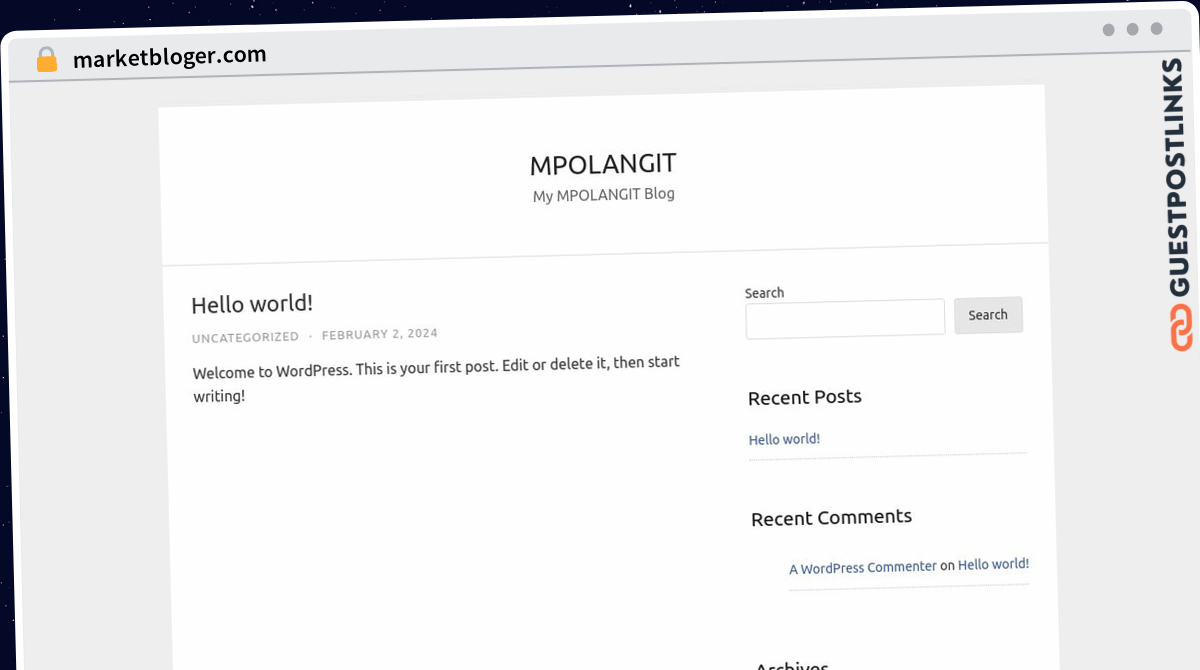1200x670 pixels.
Task: Click the Recent Comments heading
Action: (x=831, y=518)
